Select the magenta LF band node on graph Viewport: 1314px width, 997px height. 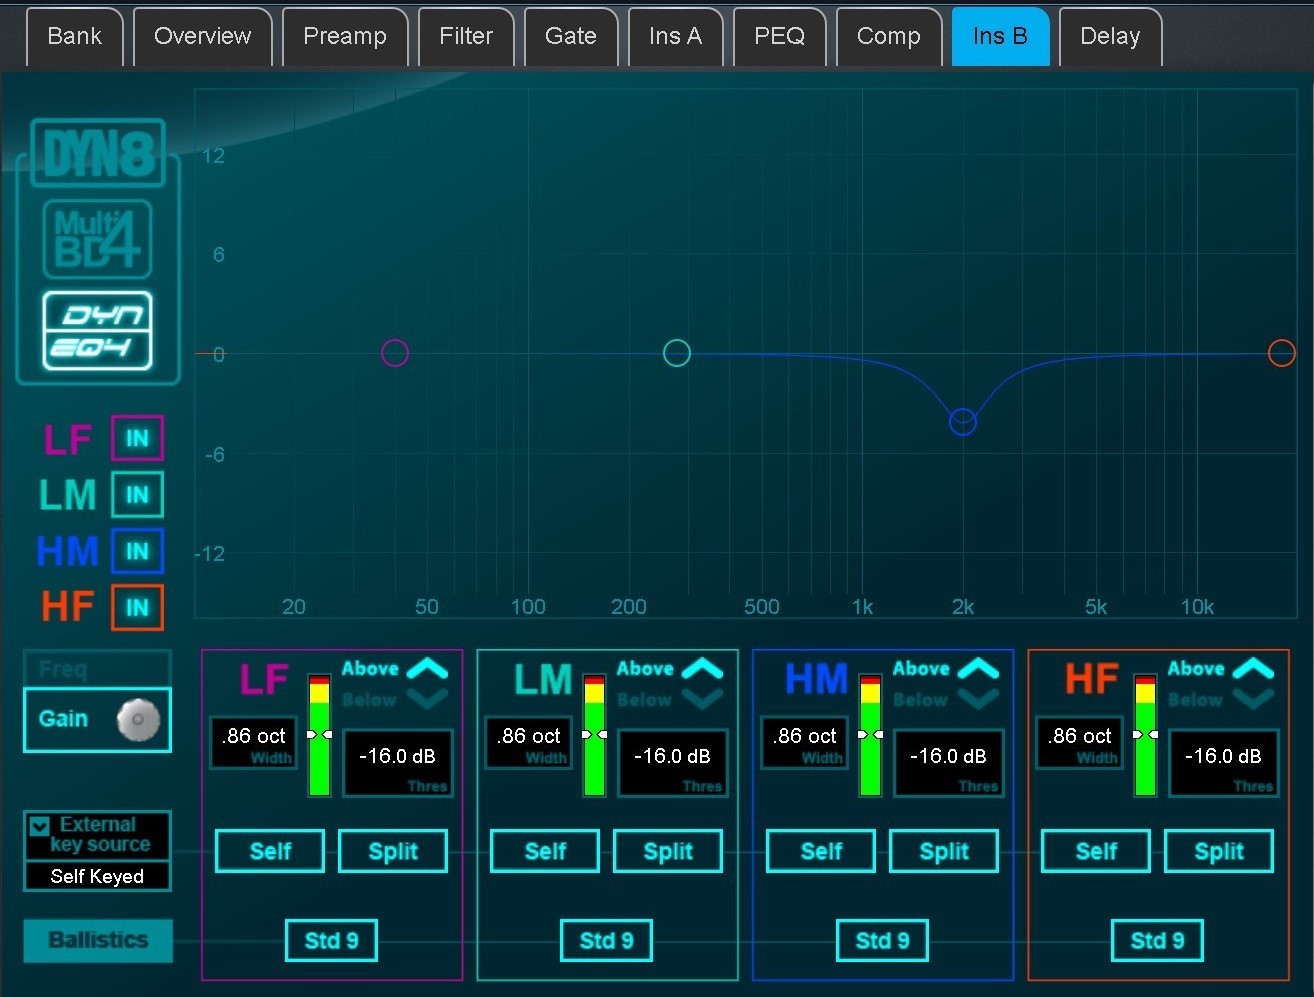tap(395, 353)
